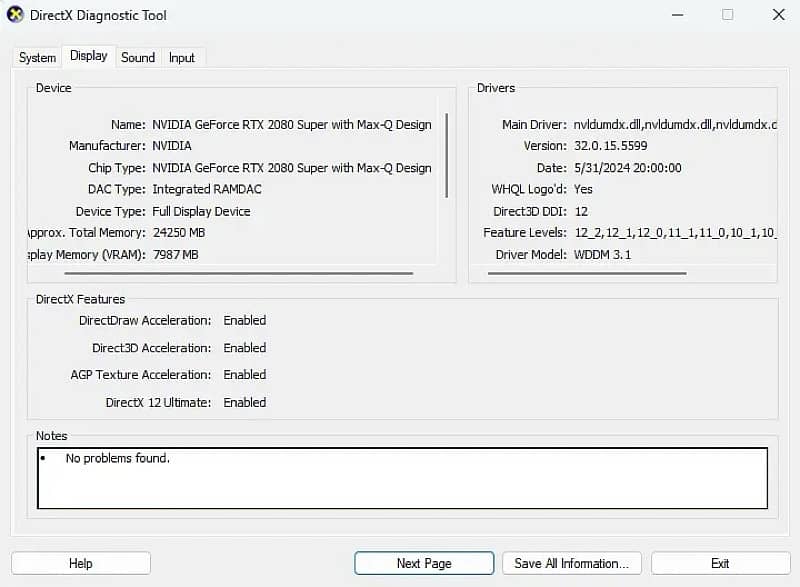This screenshot has height=587, width=800.
Task: Click the Device panel horizontal scrollbar
Action: [238, 273]
